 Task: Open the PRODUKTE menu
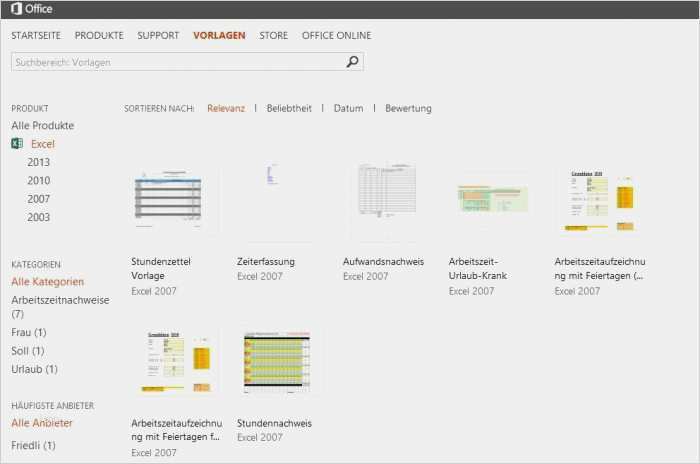click(x=99, y=35)
